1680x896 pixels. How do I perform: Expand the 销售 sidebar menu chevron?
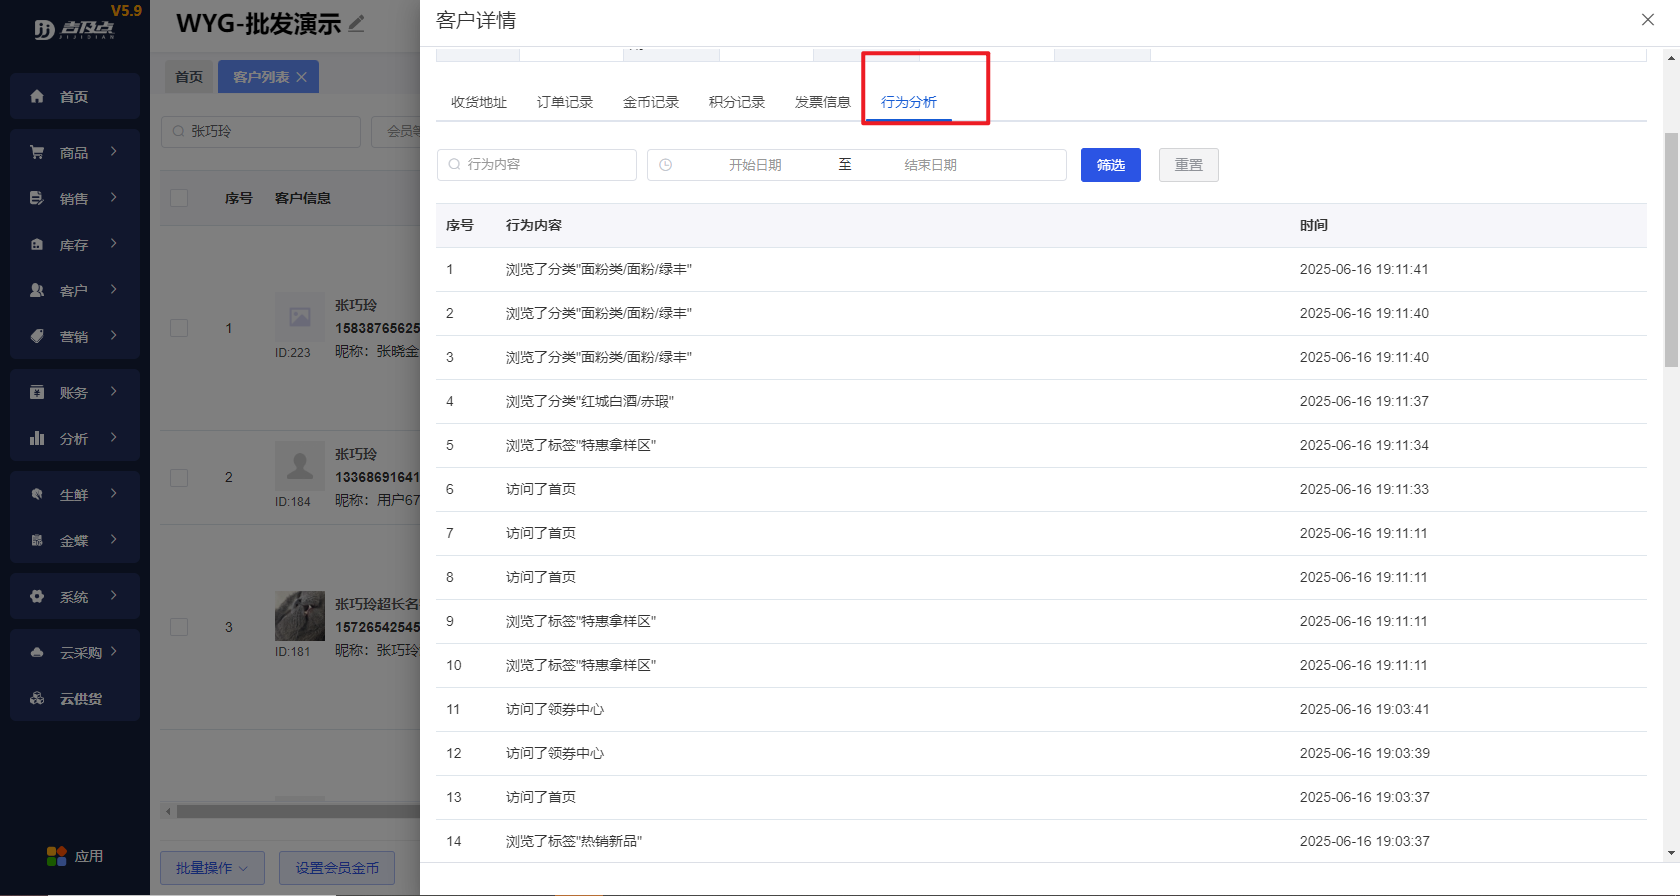pos(114,198)
